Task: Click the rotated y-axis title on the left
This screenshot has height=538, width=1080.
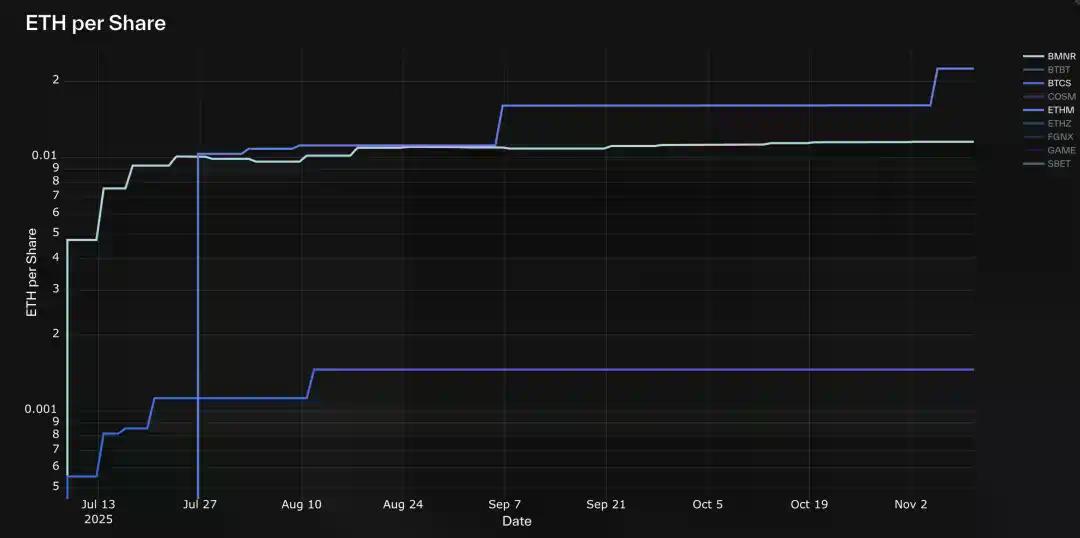Action: (32, 272)
